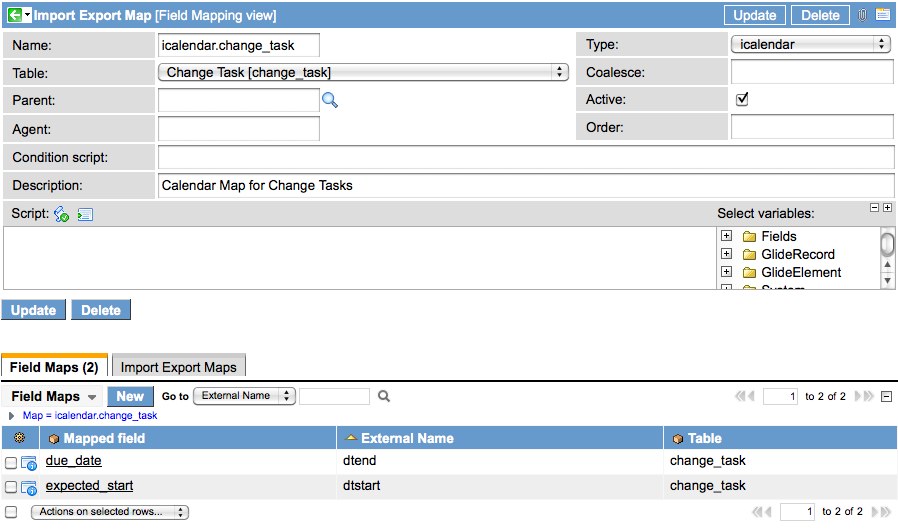Select the Field Maps (2) tab
Viewport: 898px width, 529px height.
pyautogui.click(x=54, y=367)
